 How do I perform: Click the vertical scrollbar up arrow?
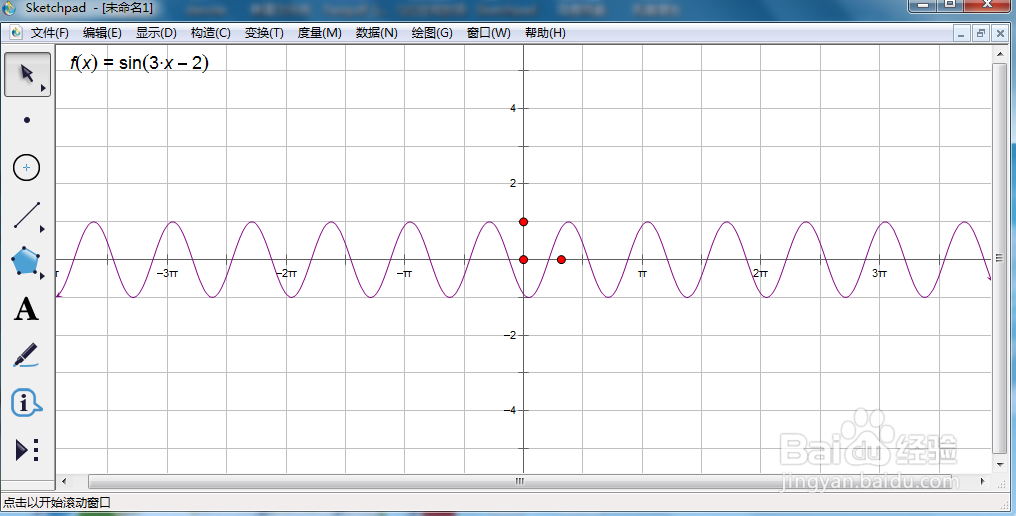point(1000,55)
